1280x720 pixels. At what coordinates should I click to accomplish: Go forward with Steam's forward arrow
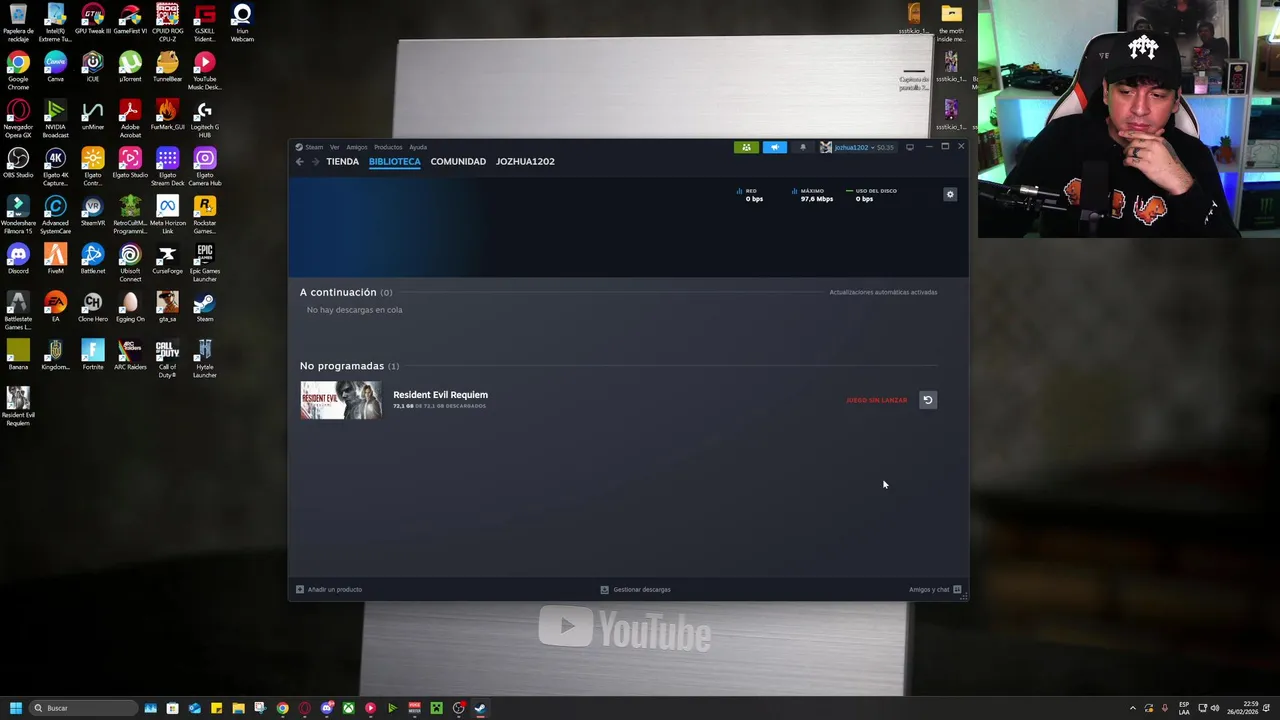tap(315, 161)
